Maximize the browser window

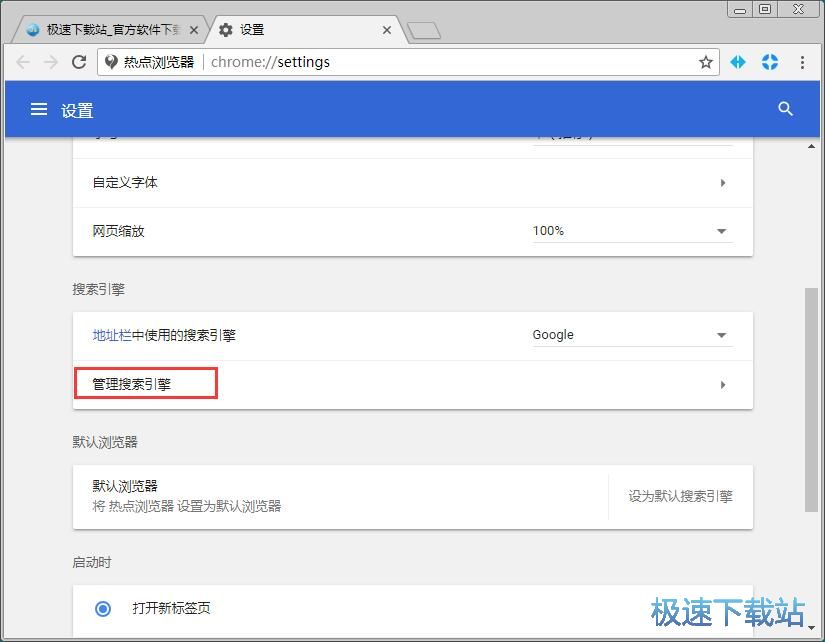765,9
